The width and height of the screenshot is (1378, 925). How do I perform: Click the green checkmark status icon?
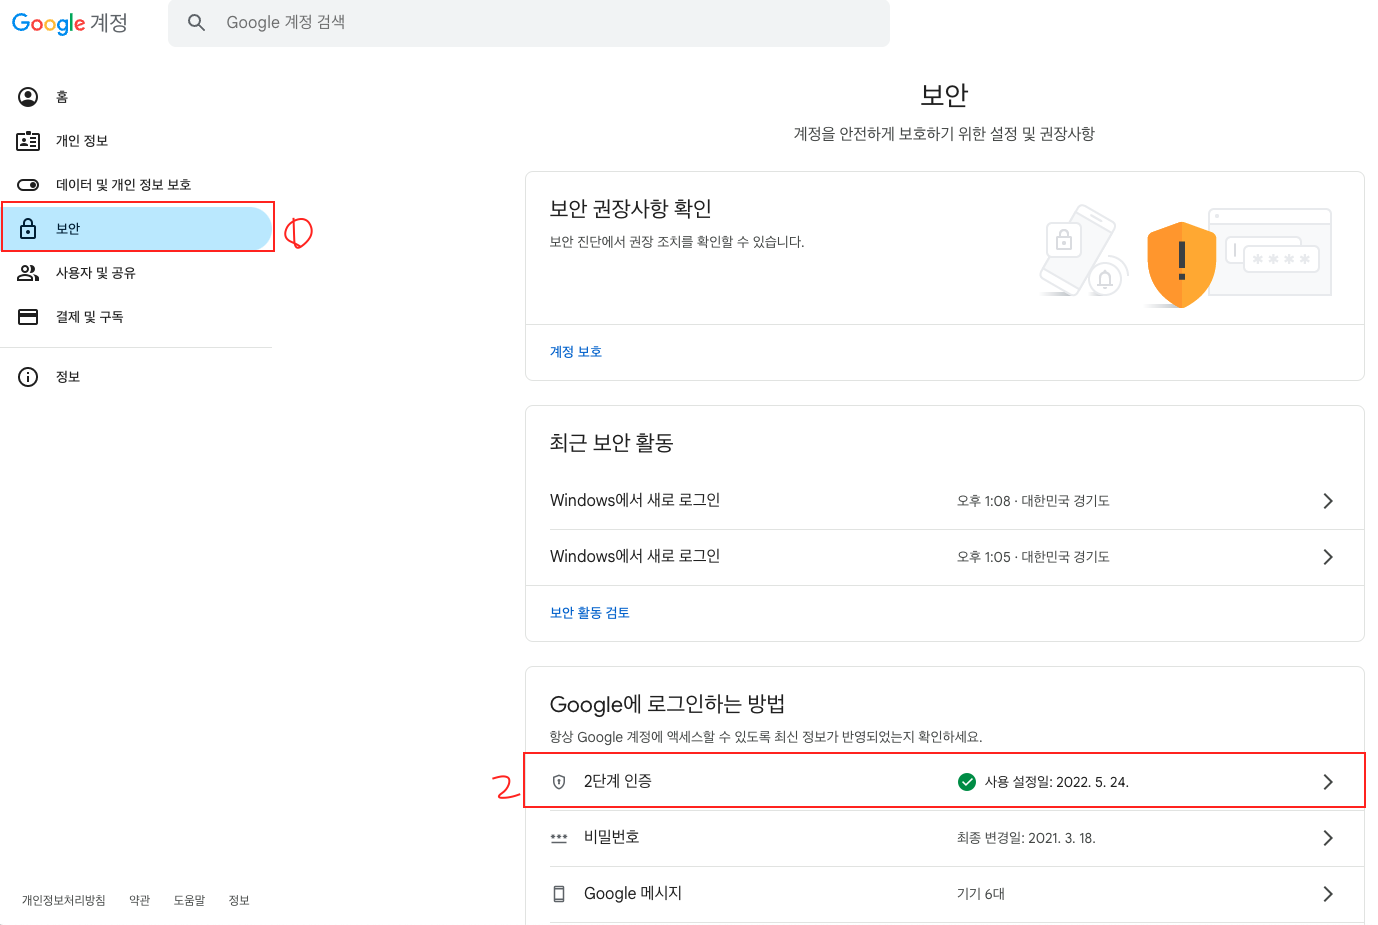967,782
